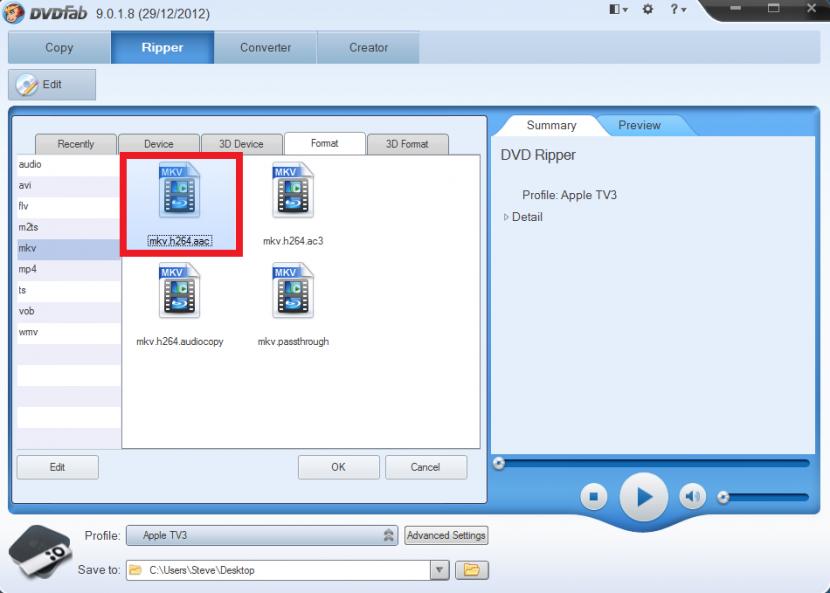Open the help question mark menu
This screenshot has width=830, height=593.
677,9
